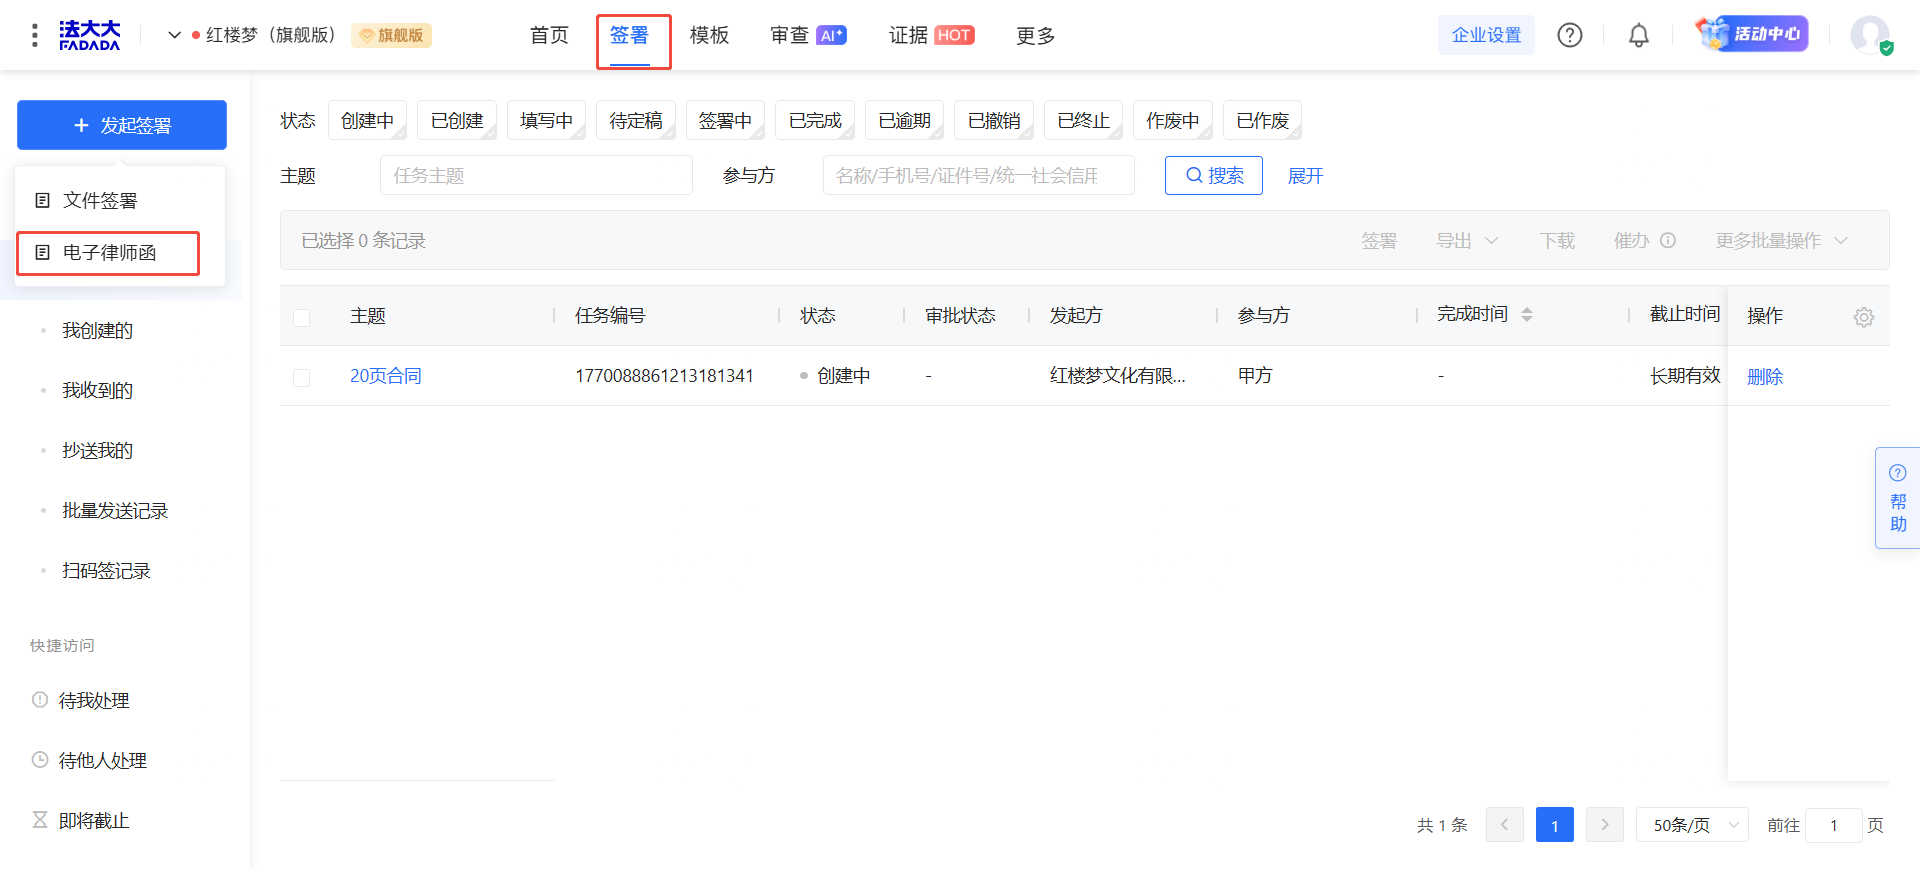Open 扫码签记录 in sidebar
The width and height of the screenshot is (1920, 869).
point(106,571)
